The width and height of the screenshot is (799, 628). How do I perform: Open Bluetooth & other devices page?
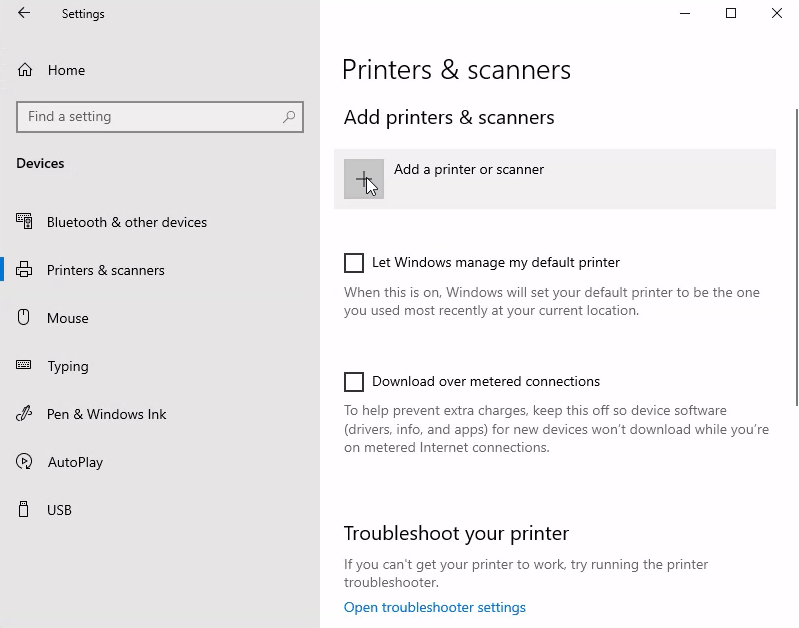pyautogui.click(x=127, y=222)
